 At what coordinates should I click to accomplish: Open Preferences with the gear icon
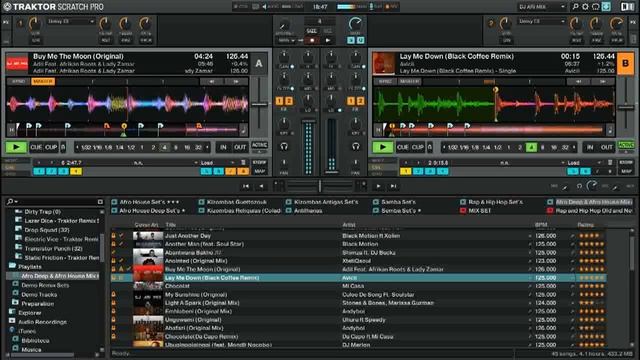pos(585,7)
